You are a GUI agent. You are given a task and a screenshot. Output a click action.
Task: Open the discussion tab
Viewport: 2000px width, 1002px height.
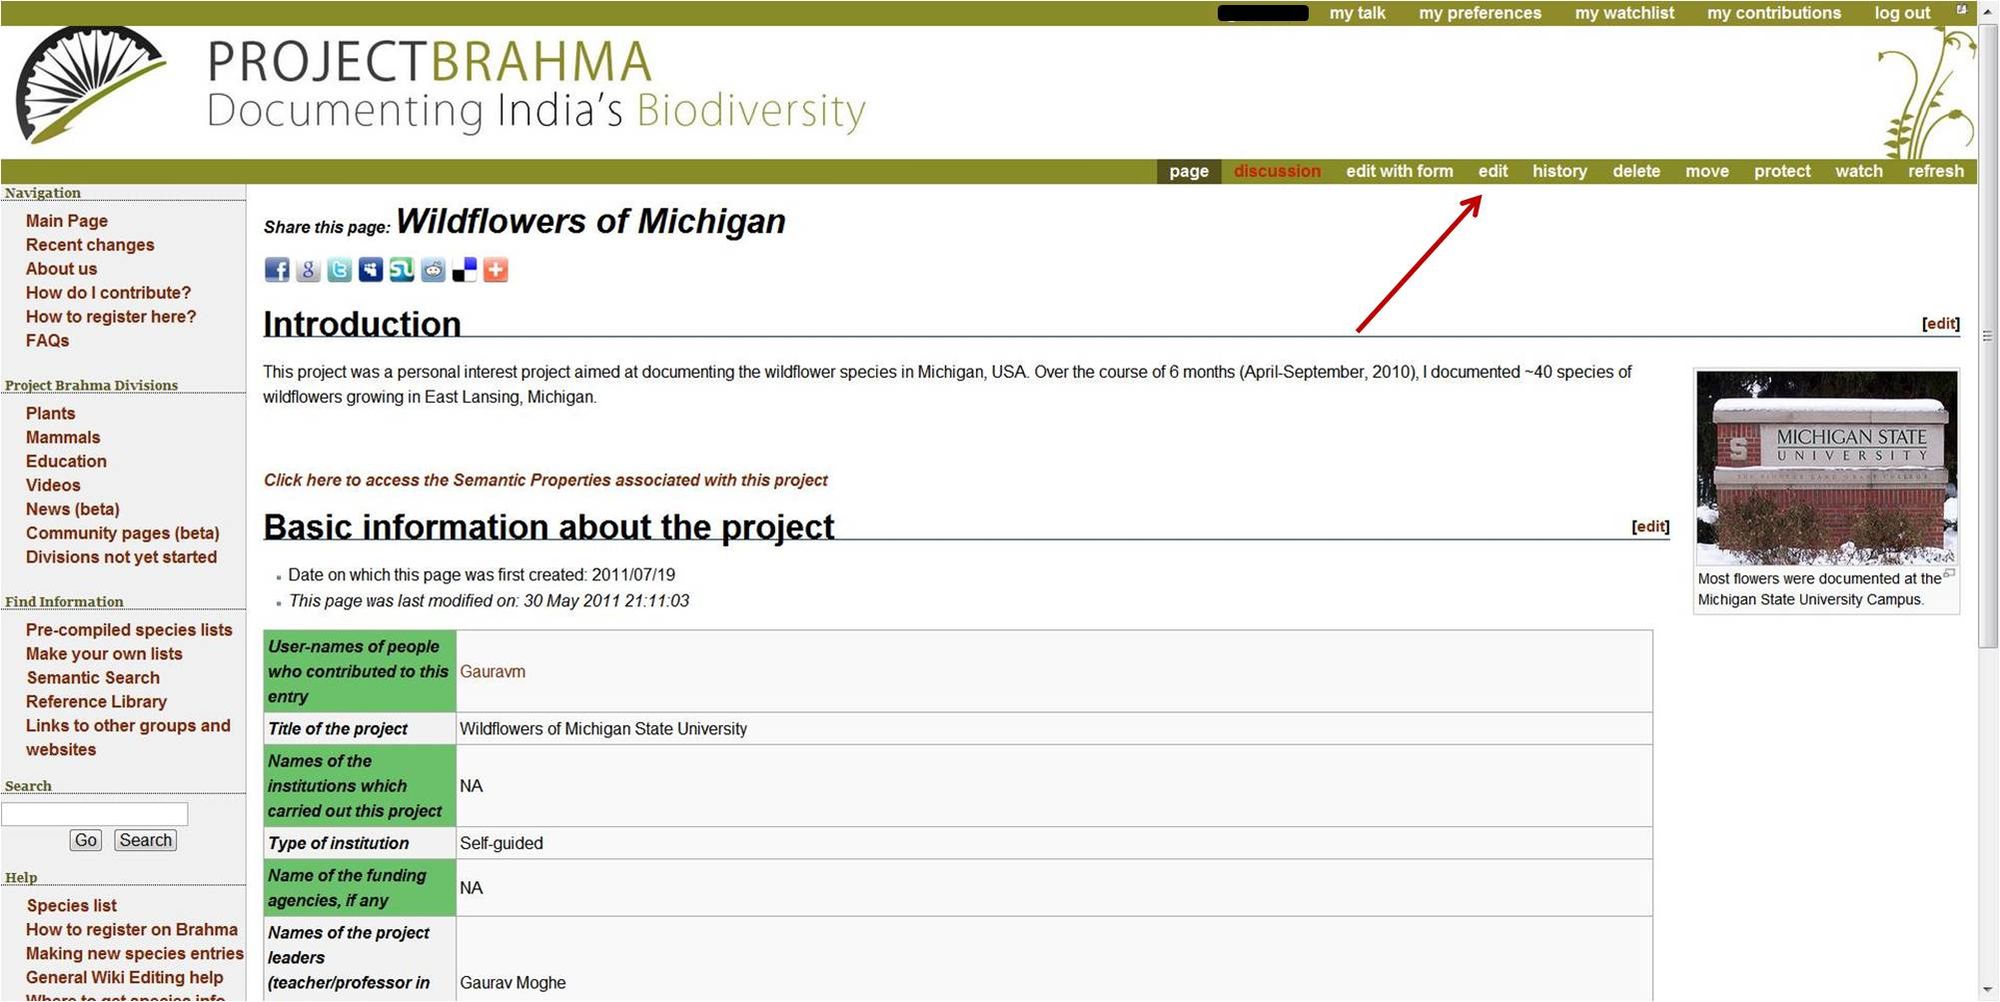coord(1277,171)
